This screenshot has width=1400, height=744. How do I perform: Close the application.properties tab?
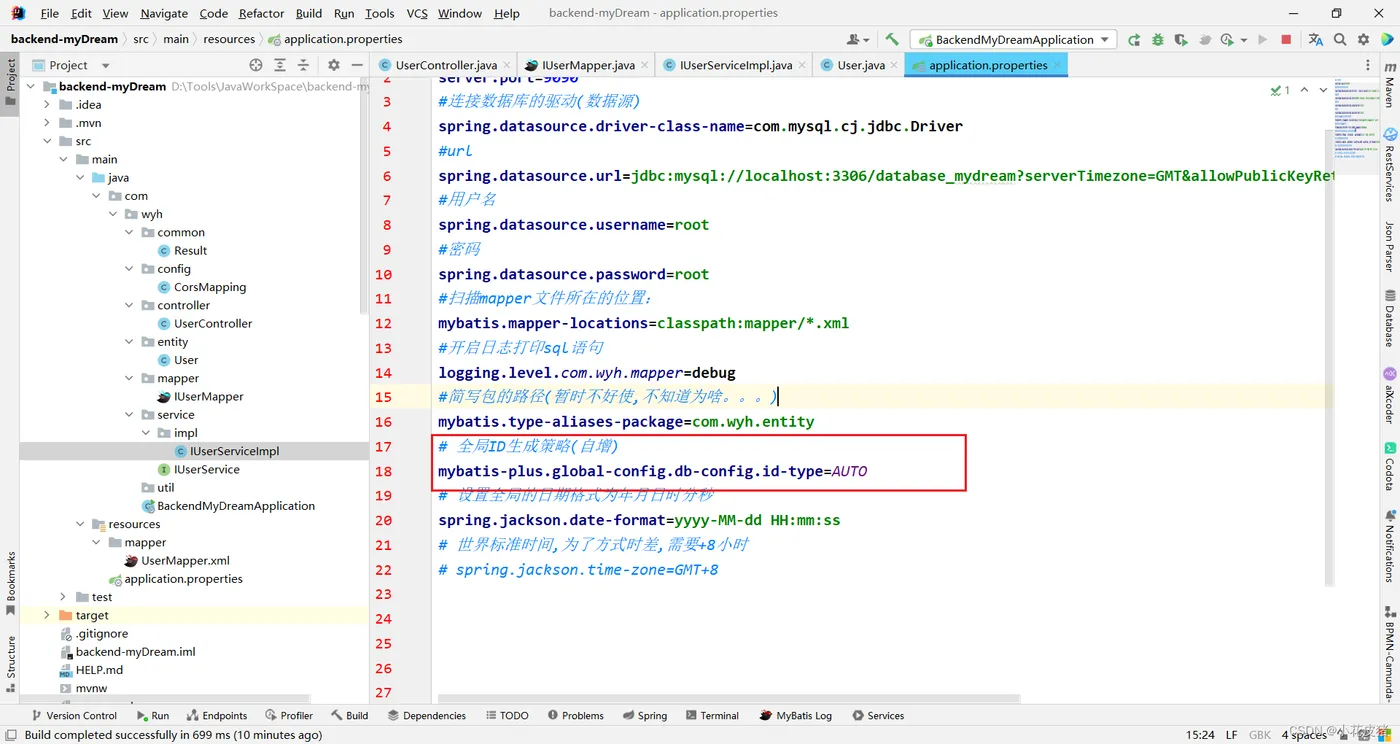[x=1058, y=65]
